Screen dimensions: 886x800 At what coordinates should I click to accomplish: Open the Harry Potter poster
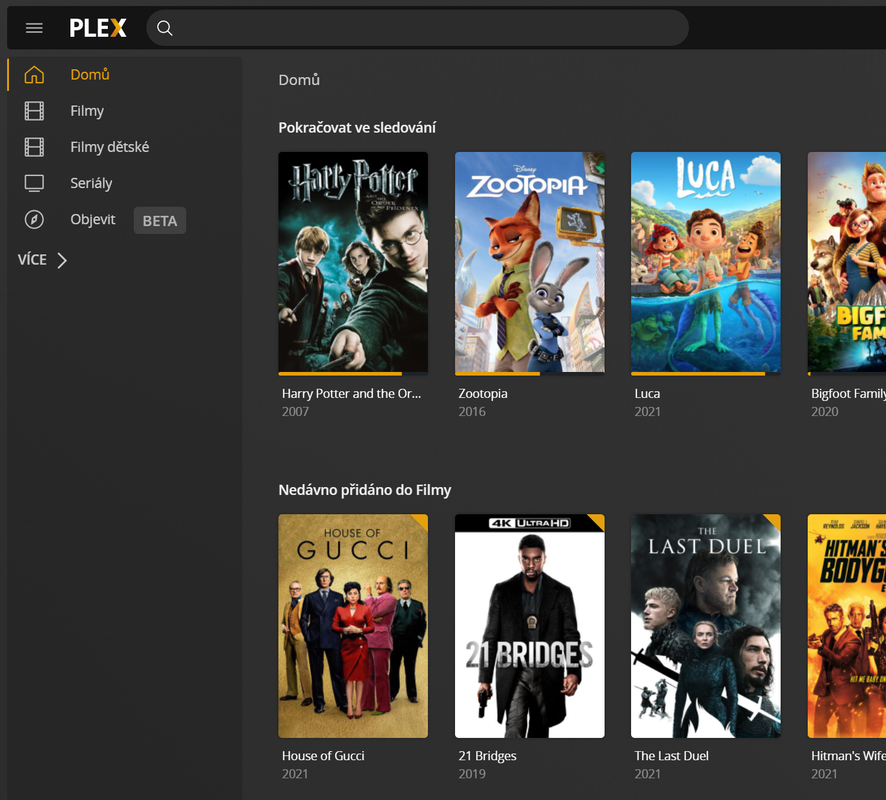pos(353,262)
